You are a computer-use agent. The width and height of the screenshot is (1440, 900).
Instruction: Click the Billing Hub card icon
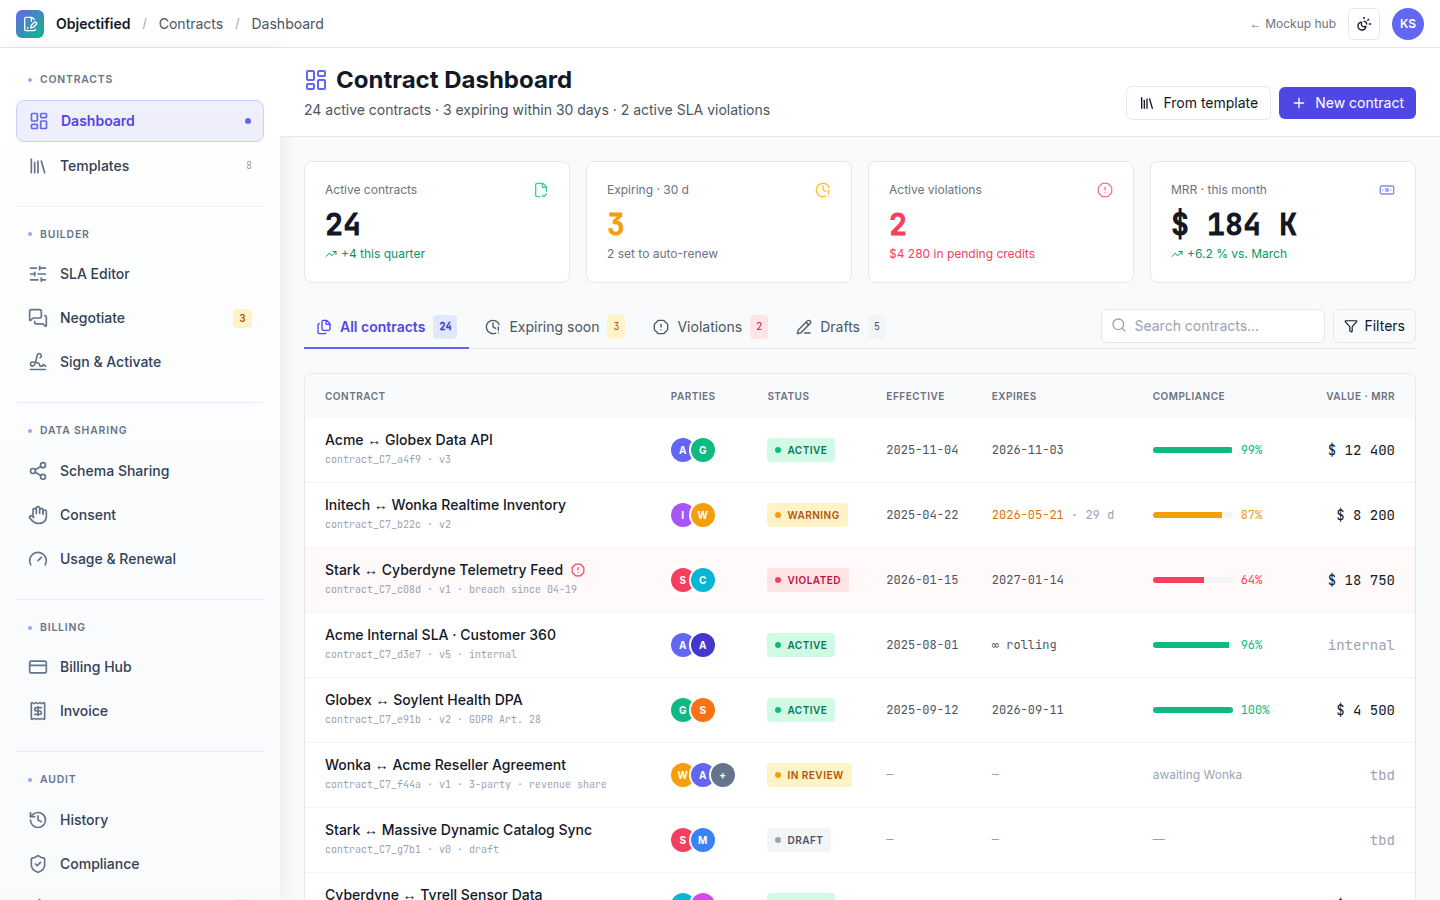pyautogui.click(x=38, y=667)
